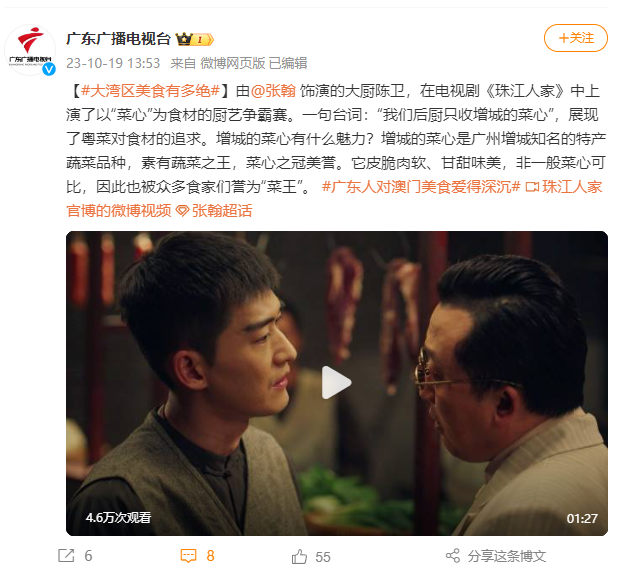The height and width of the screenshot is (569, 626).
Task: Open the #大湾区美食有多绝# hashtag
Action: pyautogui.click(x=151, y=91)
